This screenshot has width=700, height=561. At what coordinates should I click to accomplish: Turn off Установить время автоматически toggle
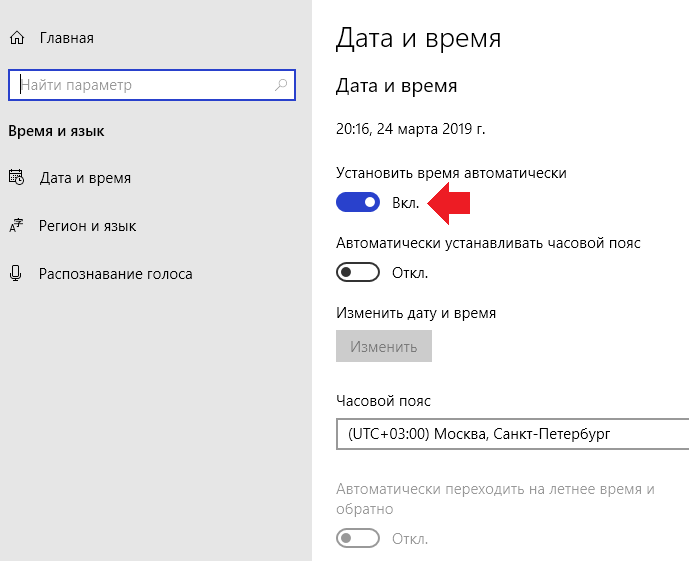pyautogui.click(x=358, y=203)
